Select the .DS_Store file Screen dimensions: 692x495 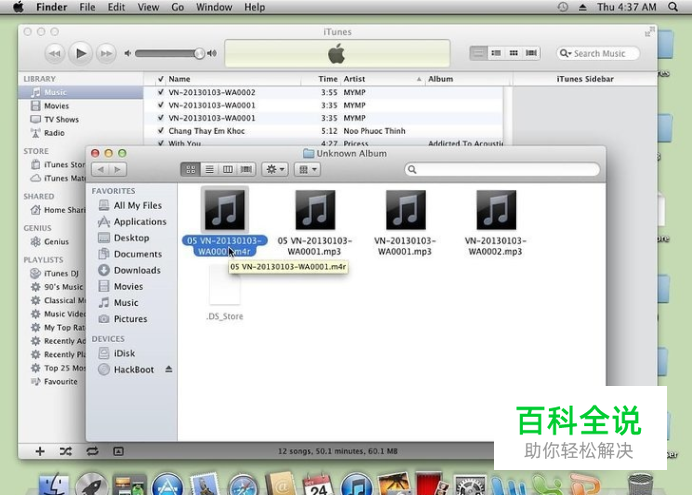point(225,292)
